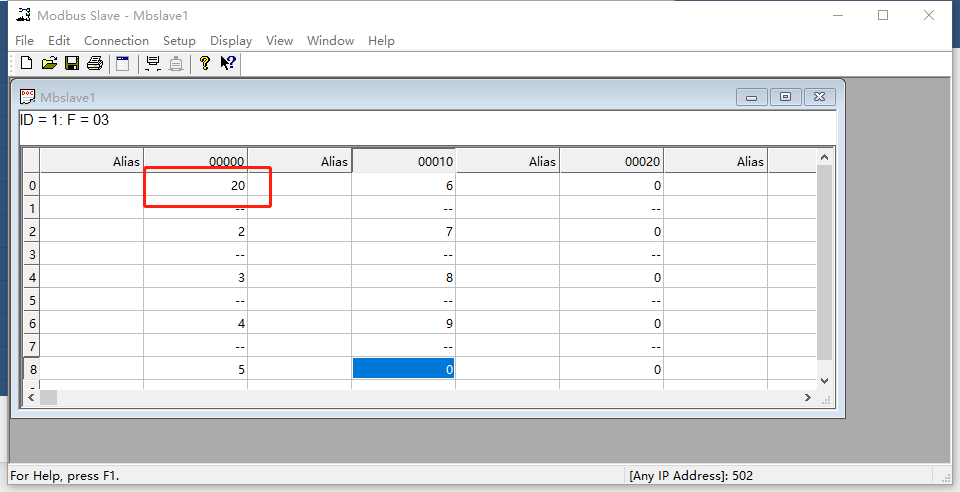The width and height of the screenshot is (960, 492).
Task: Open the View menu
Action: pos(279,40)
